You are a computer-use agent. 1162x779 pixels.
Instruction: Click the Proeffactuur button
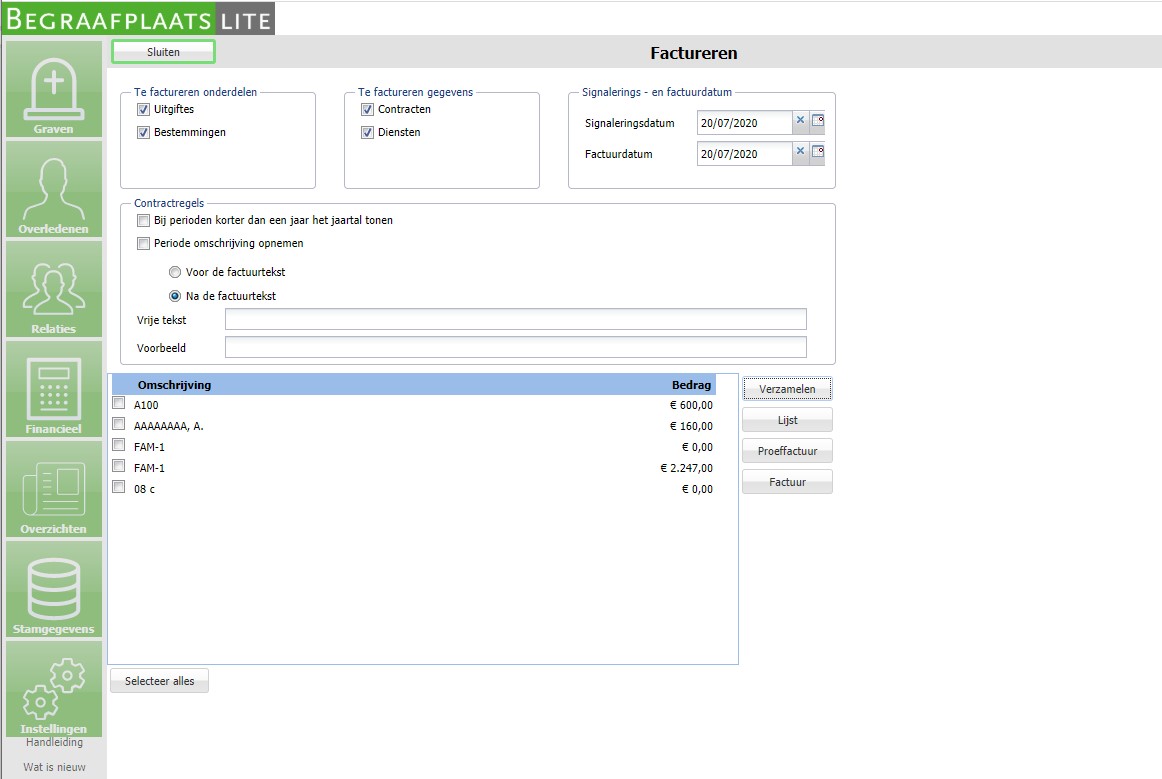[787, 451]
